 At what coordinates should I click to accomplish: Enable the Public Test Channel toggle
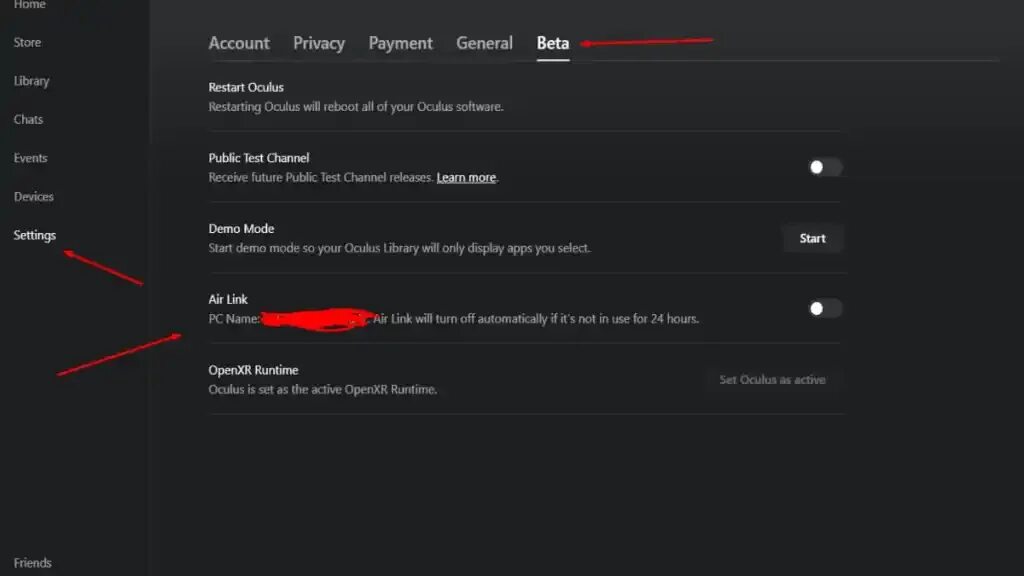click(825, 167)
